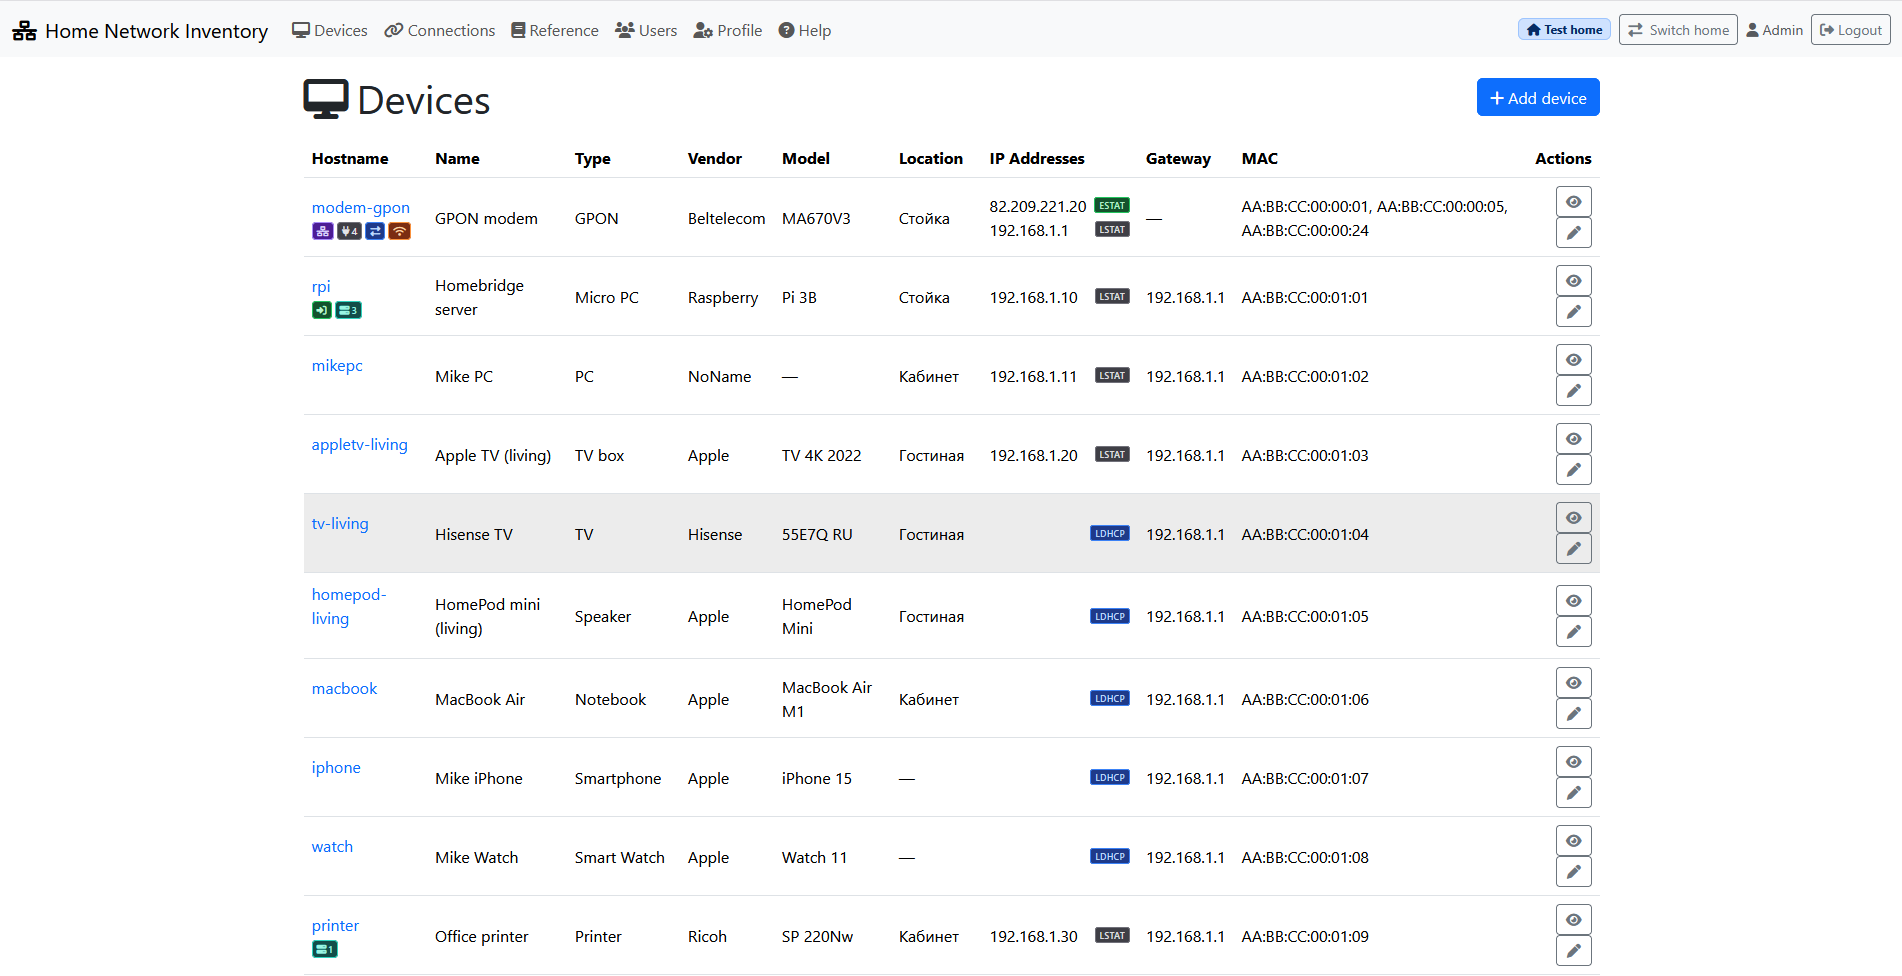Click the Devices page heading
Screen dimensions: 1902x976
[x=397, y=100]
